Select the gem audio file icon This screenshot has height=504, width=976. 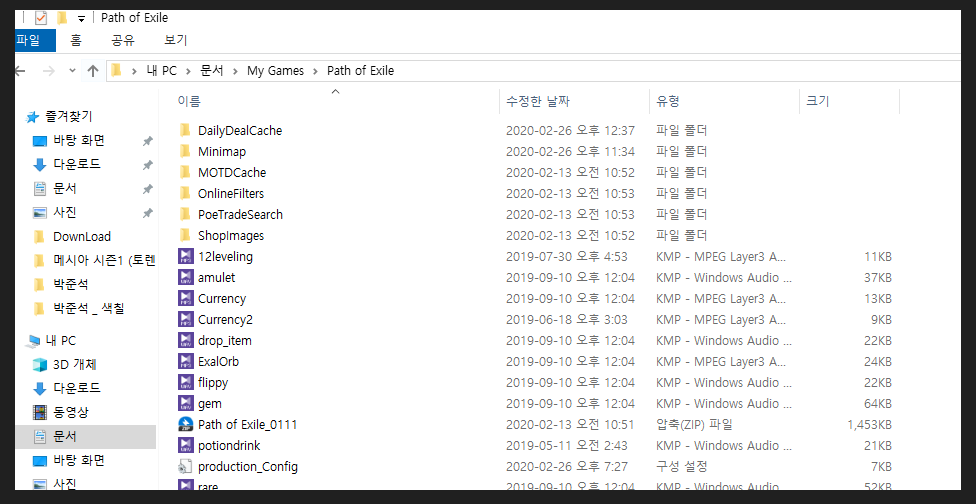[x=185, y=403]
